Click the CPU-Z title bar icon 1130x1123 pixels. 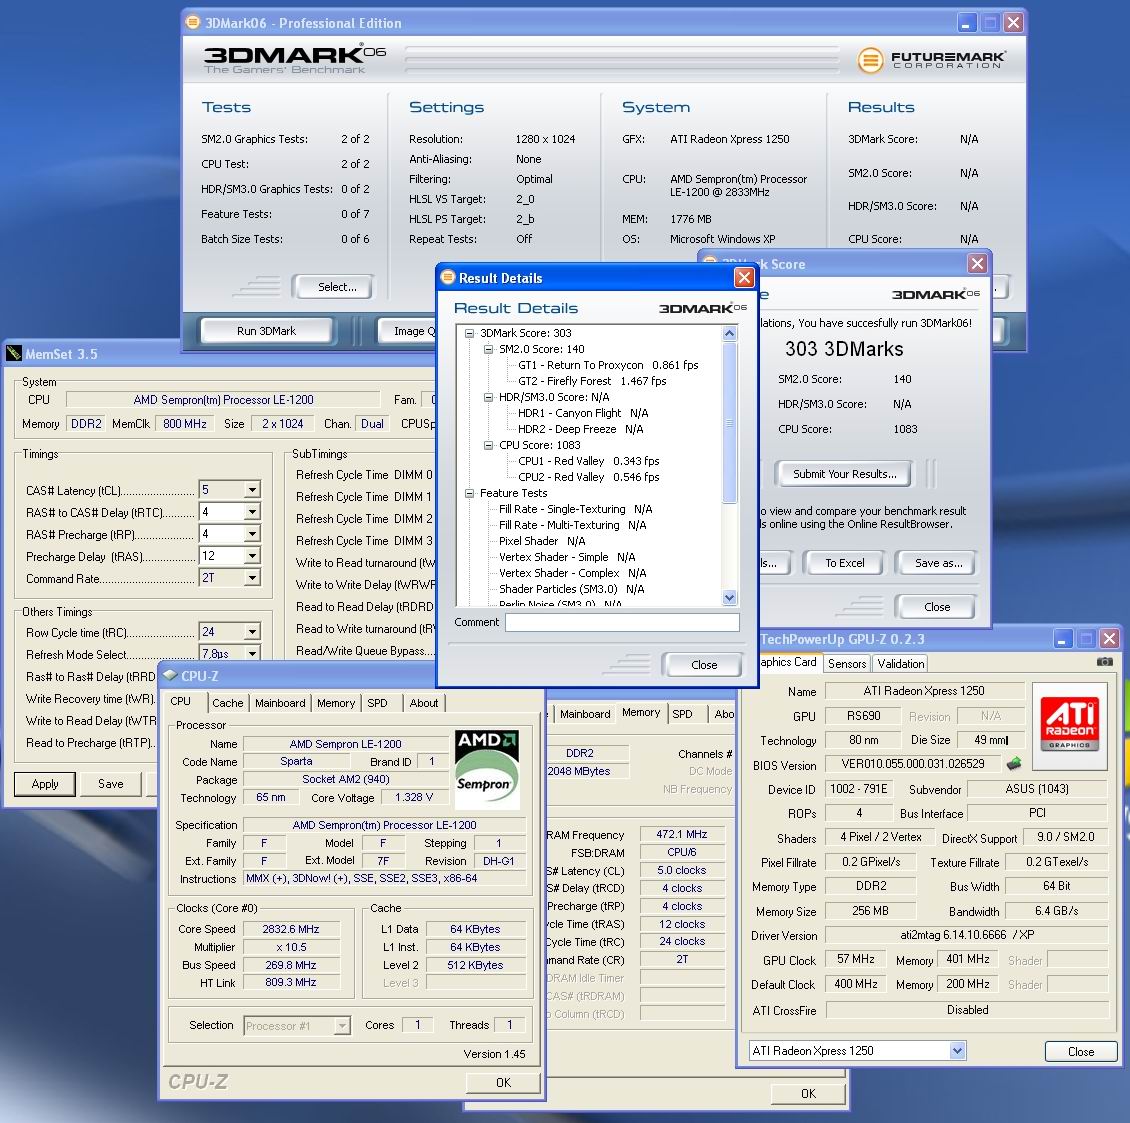pos(170,675)
